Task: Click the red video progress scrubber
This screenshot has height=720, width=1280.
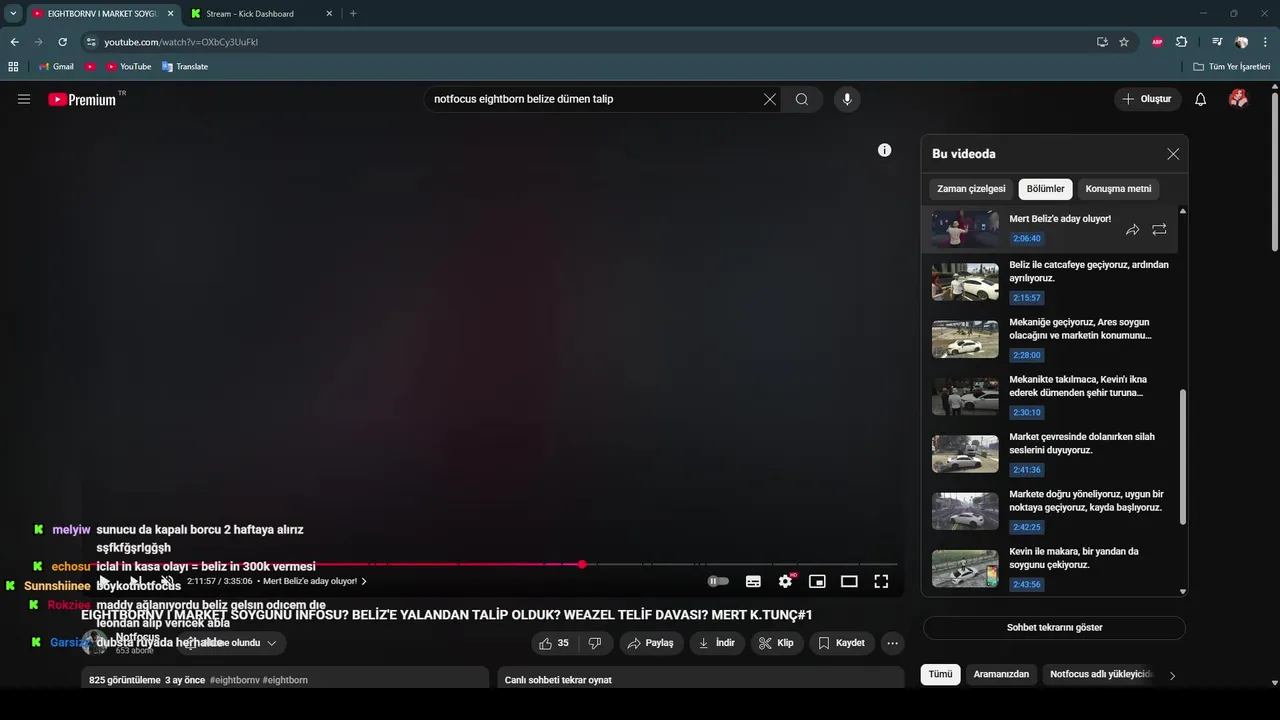Action: [582, 565]
